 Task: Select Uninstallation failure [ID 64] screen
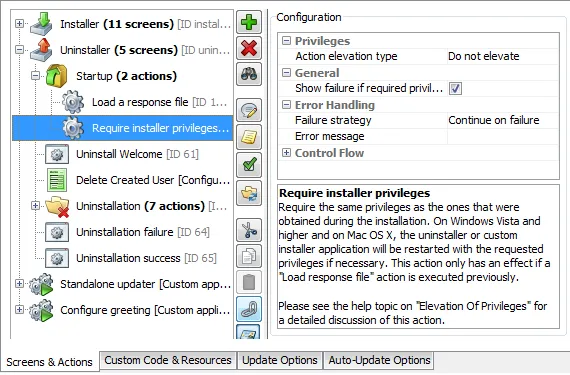142,232
